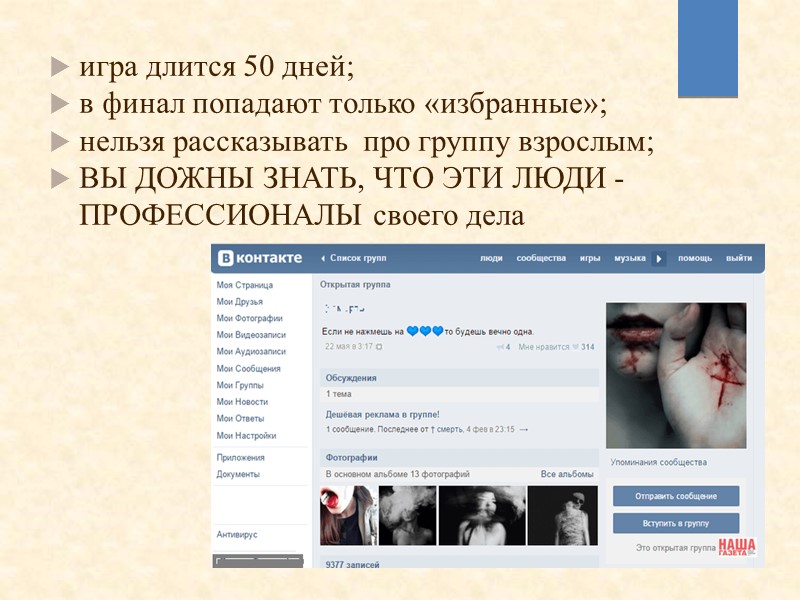Click the blue hearts in the status
Screen dimensions: 800x600
click(425, 331)
